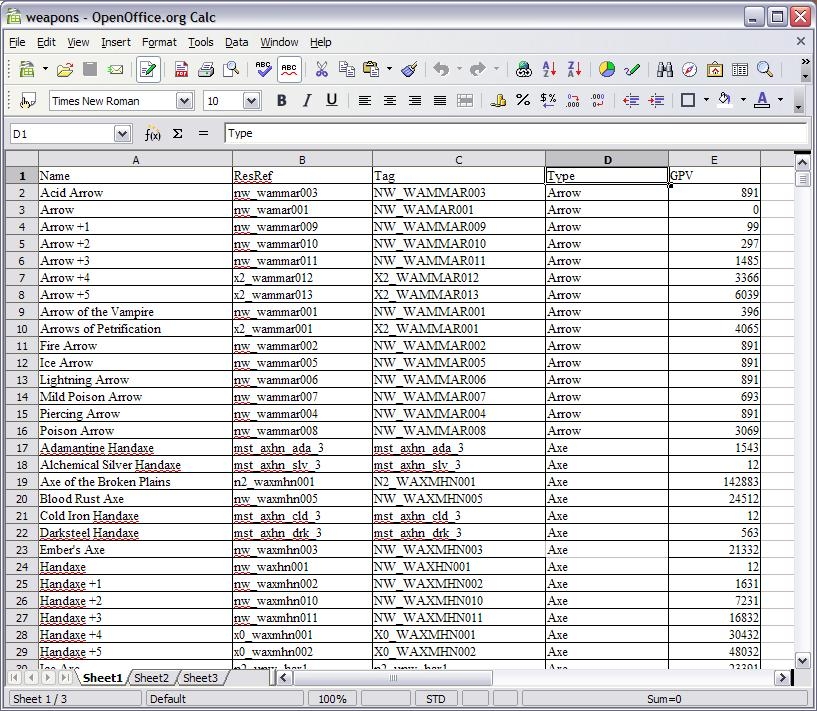Click the Find & Replace binoculars icon
The image size is (817, 711).
(x=665, y=70)
